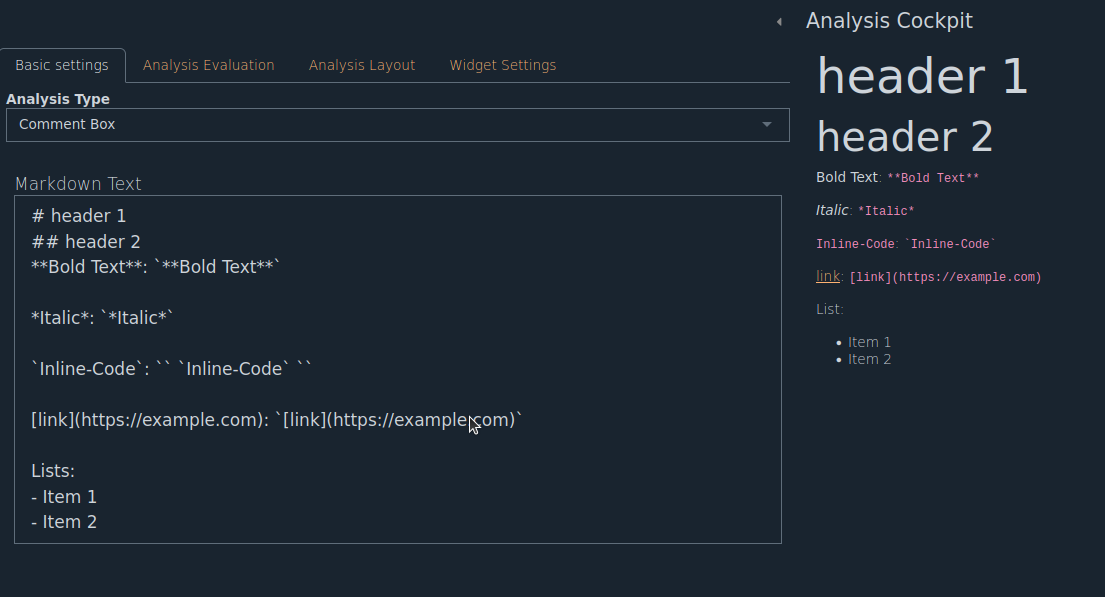Select Item 1 in the rendered list
The image size is (1105, 597).
click(869, 341)
